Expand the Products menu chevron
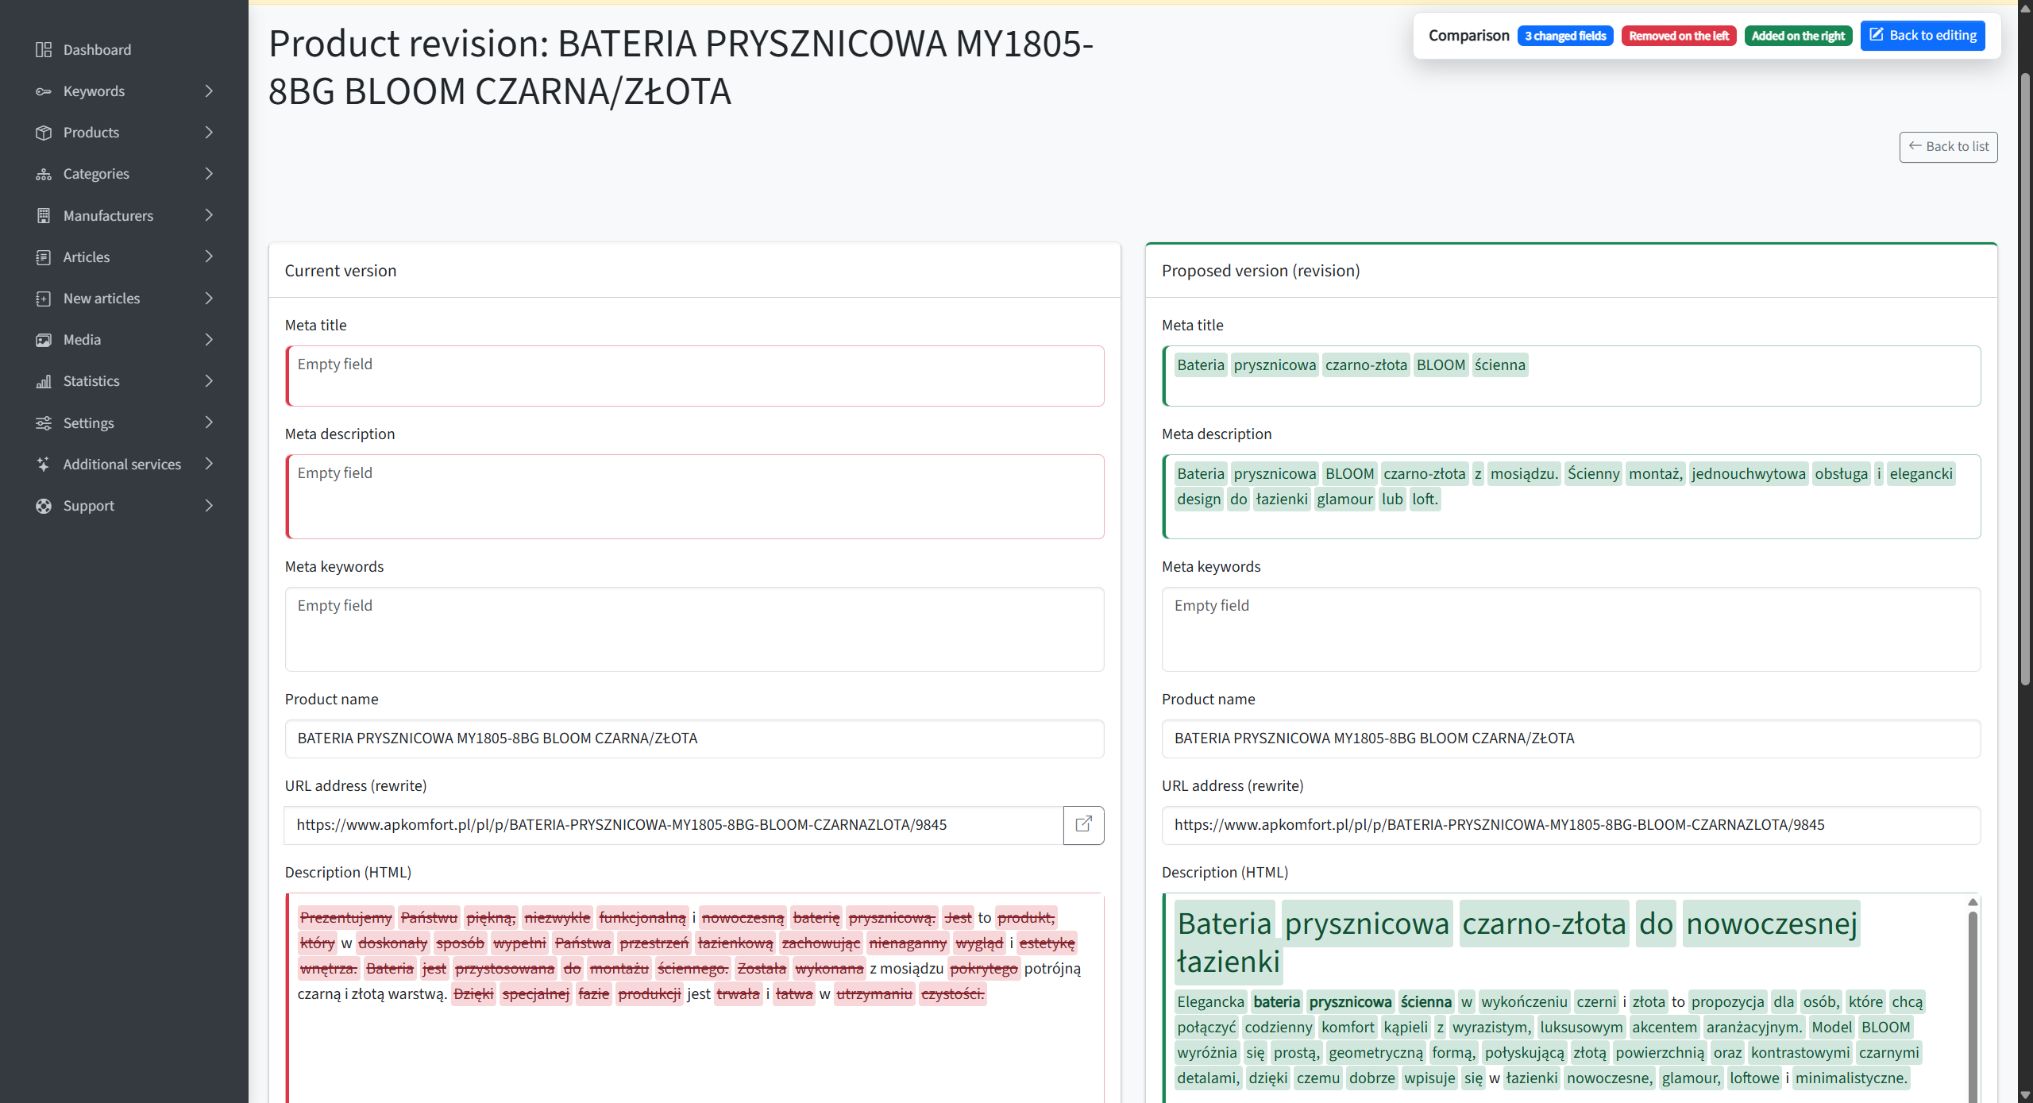 [209, 133]
